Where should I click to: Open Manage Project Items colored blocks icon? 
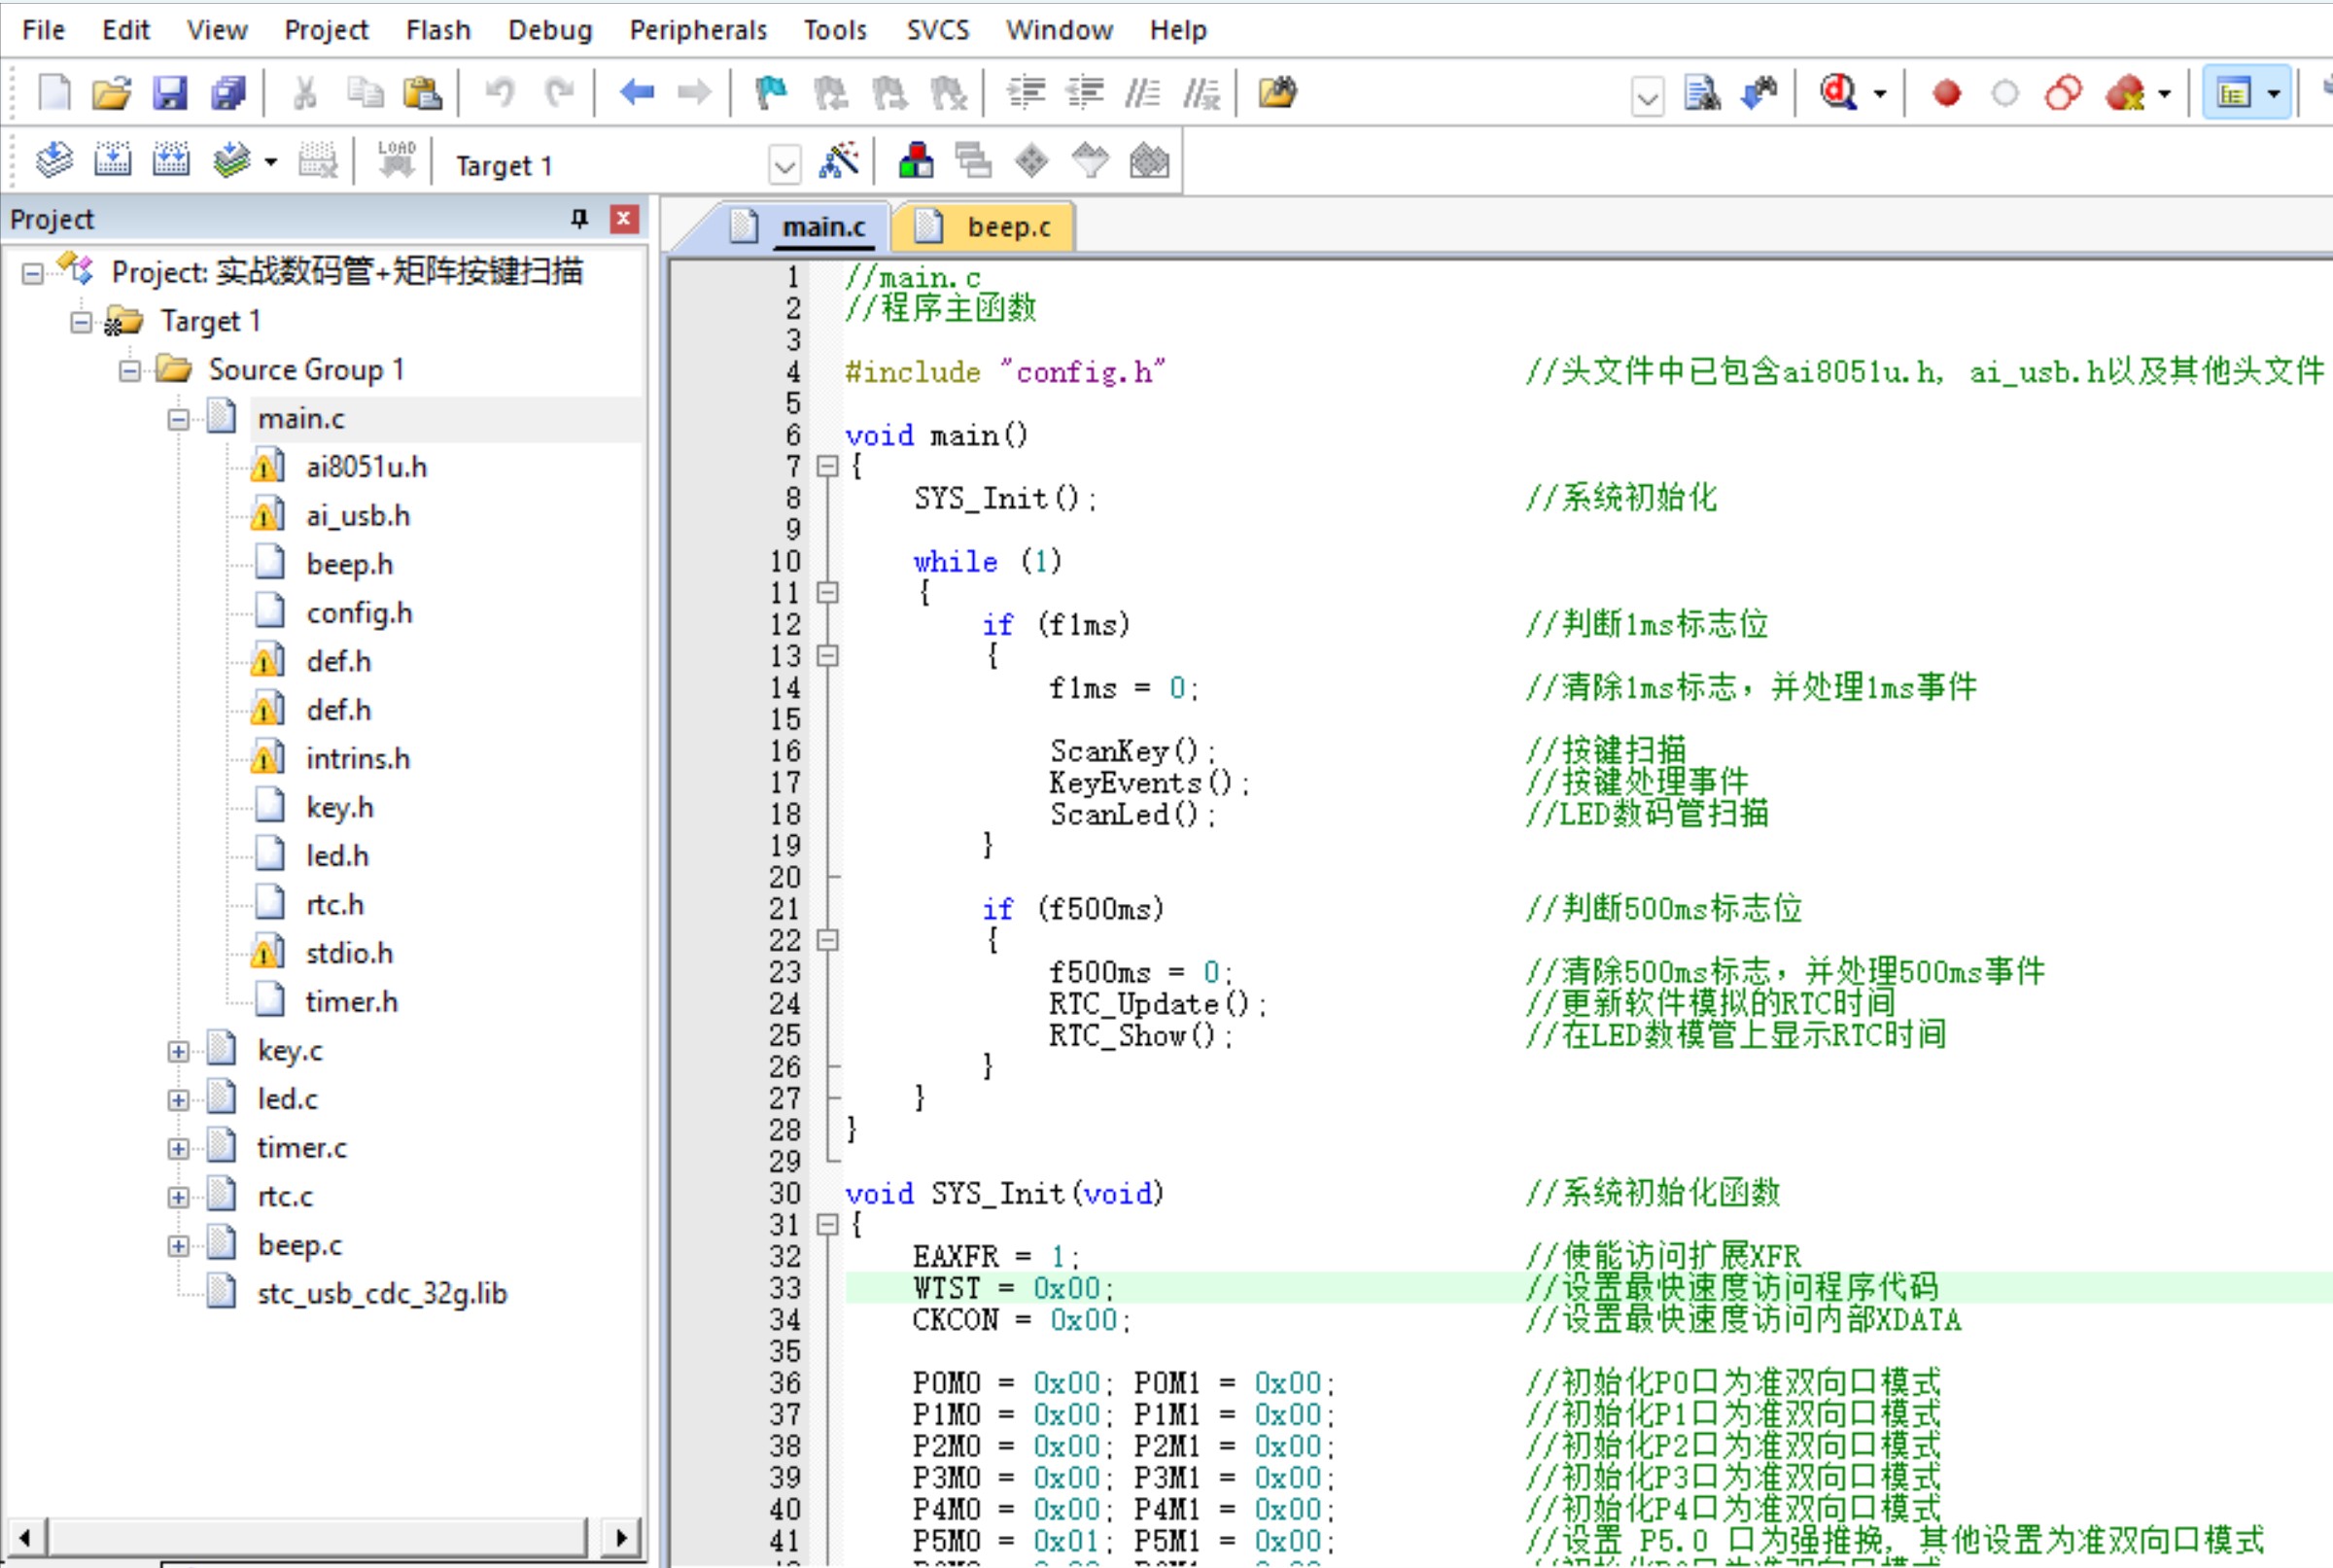916,160
